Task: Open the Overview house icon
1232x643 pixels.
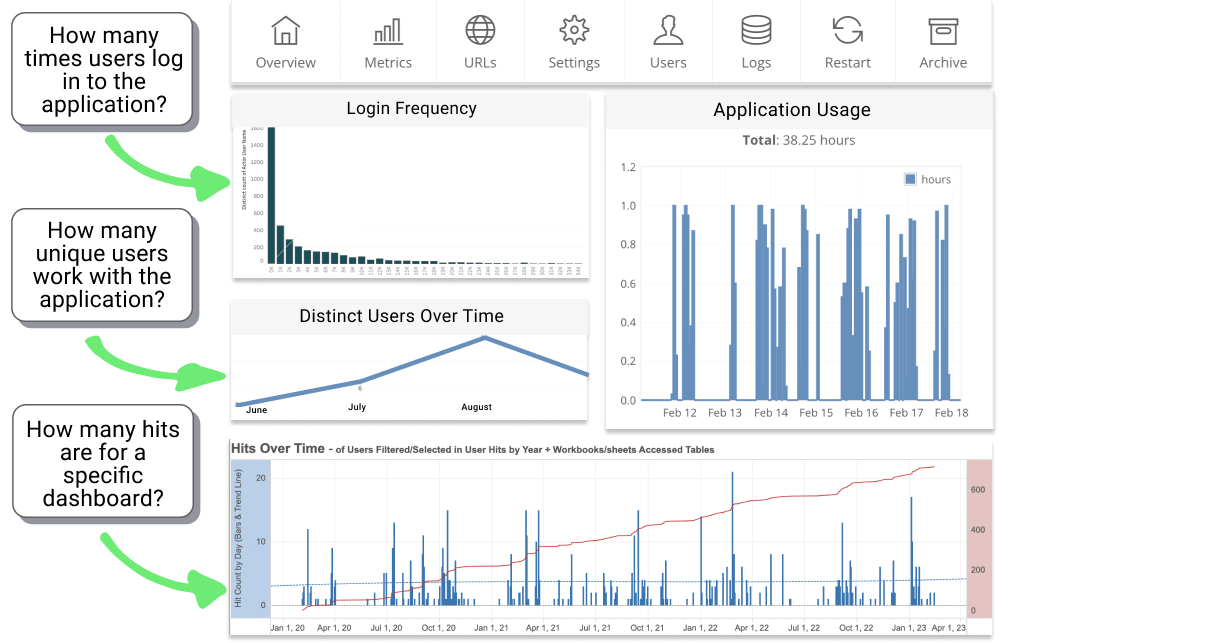Action: [286, 30]
